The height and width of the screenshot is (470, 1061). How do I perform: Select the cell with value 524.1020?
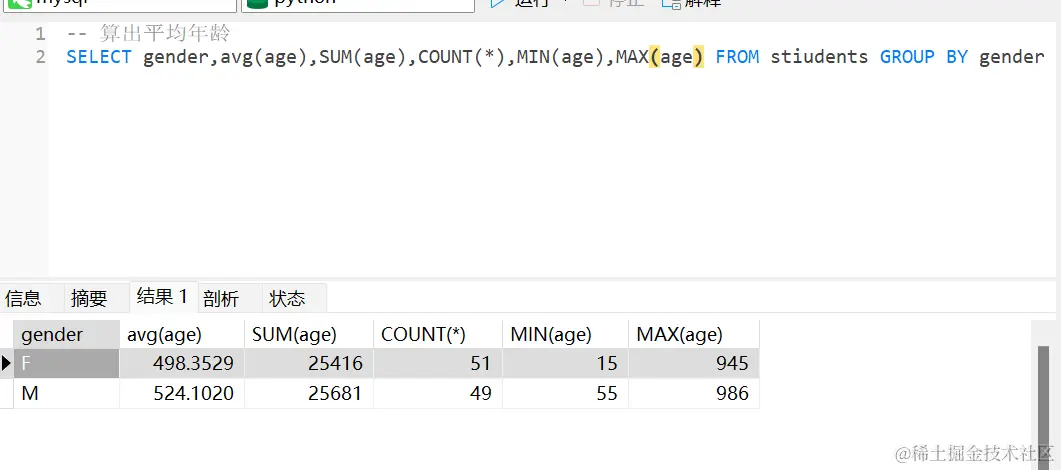182,394
